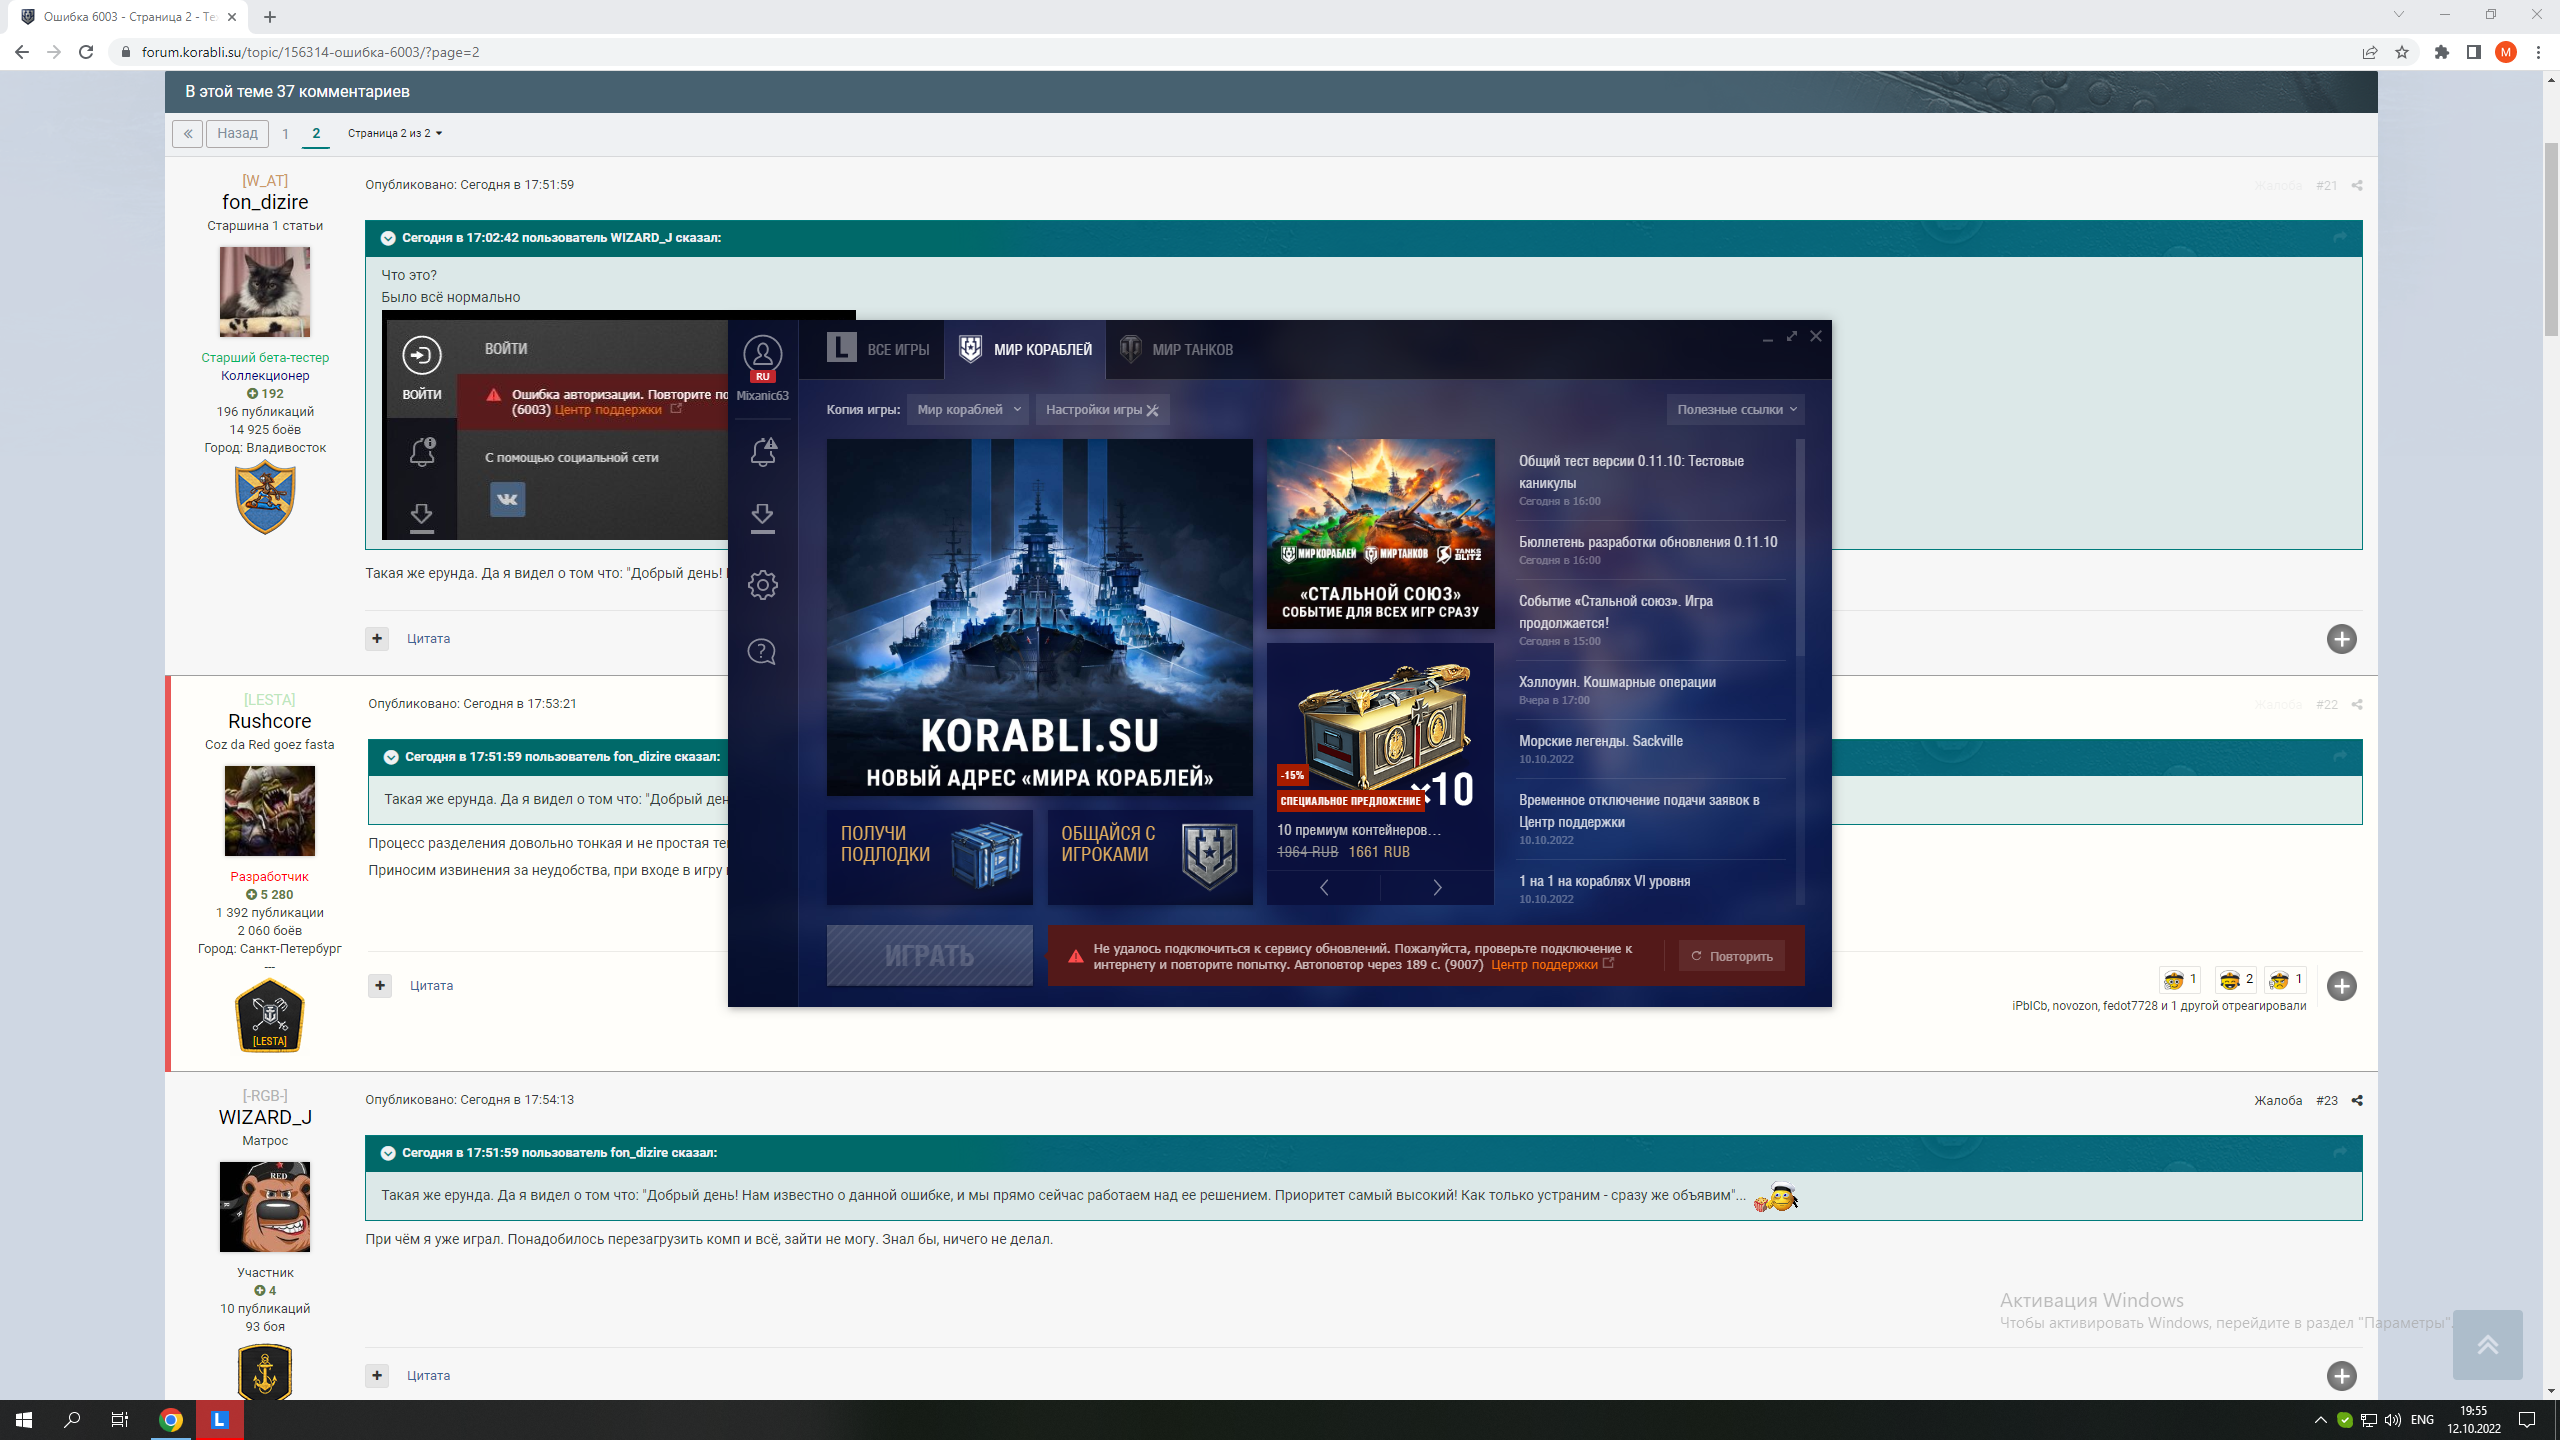Expand 'Страница 2 из 2' page dropdown
This screenshot has height=1440, width=2560.
(x=395, y=133)
